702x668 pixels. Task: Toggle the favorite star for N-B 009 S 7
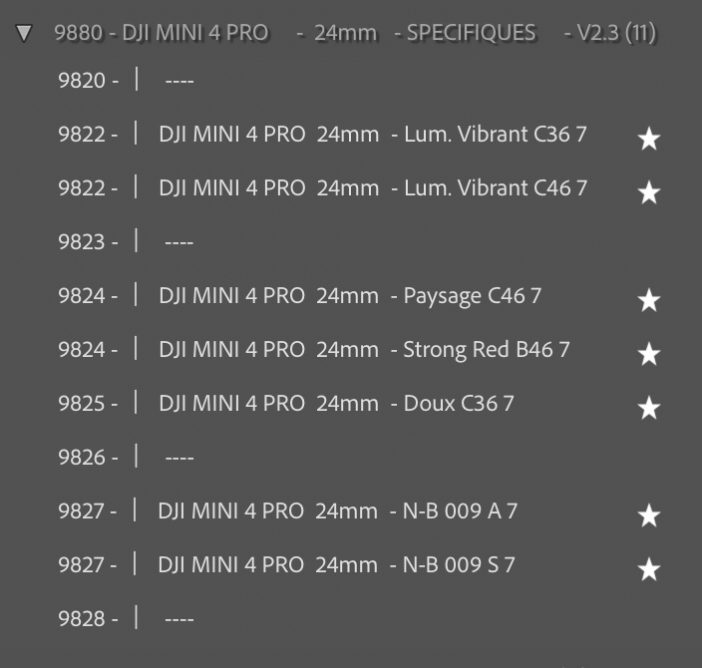coord(649,569)
